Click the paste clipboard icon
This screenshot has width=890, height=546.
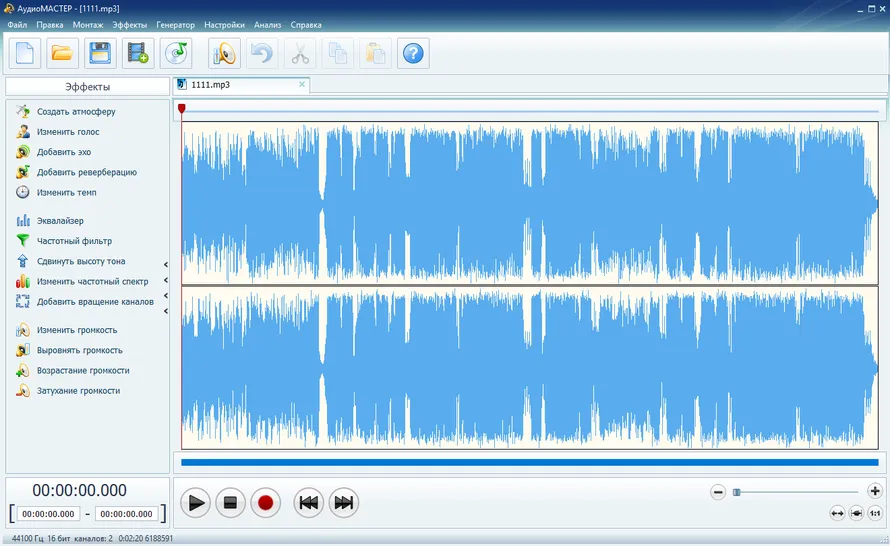tap(375, 53)
